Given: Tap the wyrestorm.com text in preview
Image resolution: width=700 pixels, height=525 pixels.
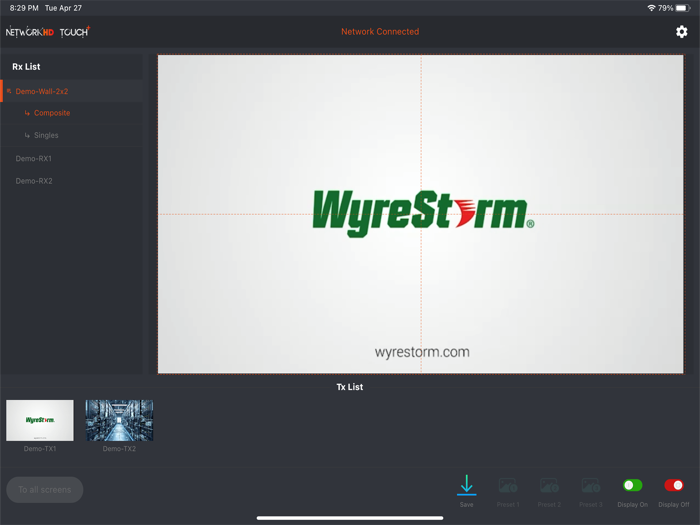Looking at the screenshot, I should (422, 352).
